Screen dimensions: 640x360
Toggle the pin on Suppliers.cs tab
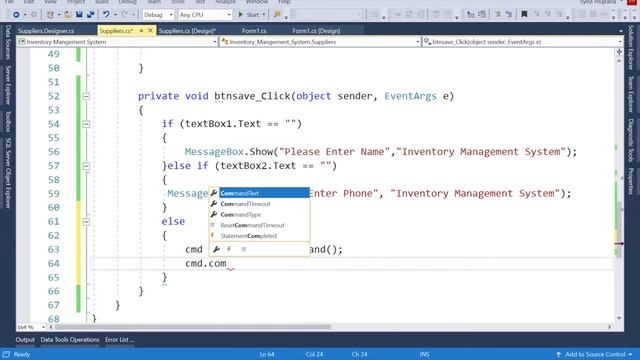click(x=142, y=31)
